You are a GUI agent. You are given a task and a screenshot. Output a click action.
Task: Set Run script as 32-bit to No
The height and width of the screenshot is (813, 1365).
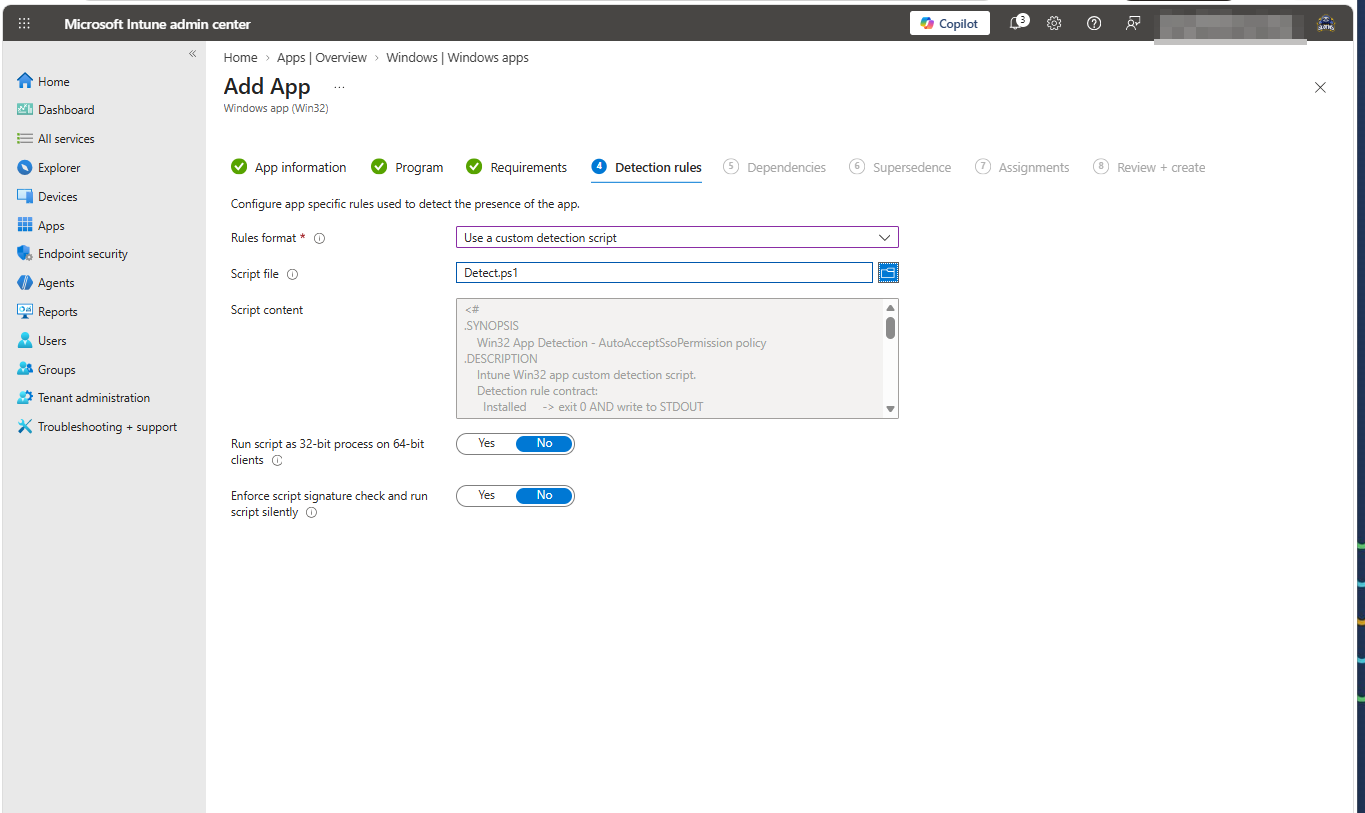tap(544, 444)
